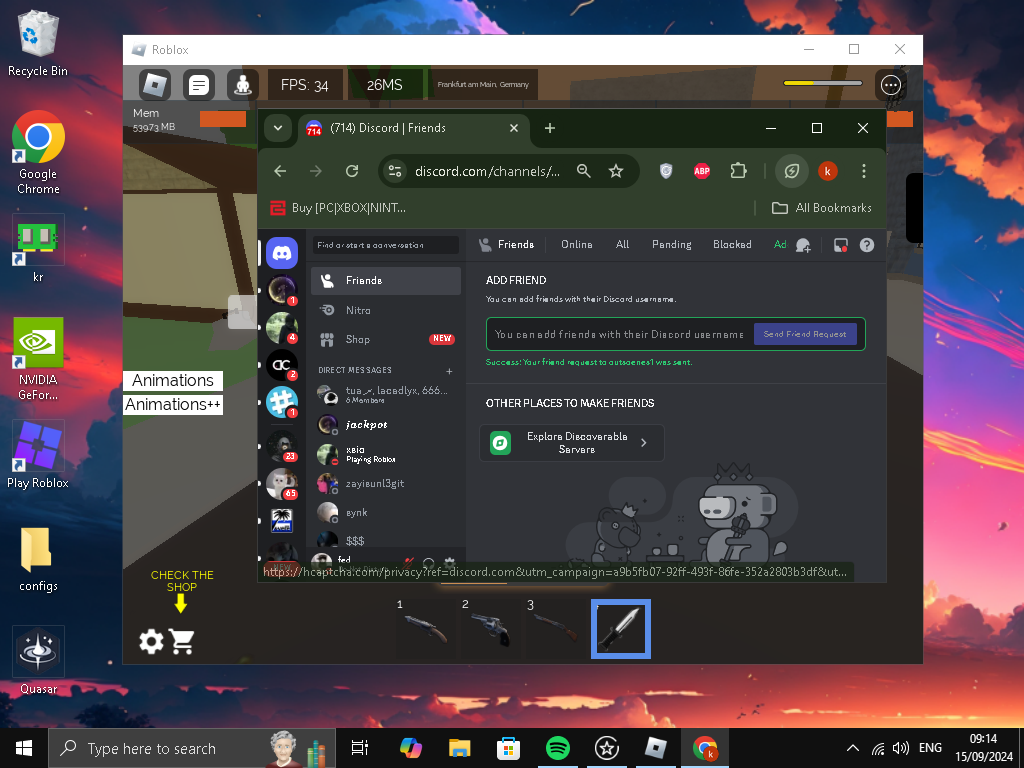Viewport: 1024px width, 768px height.
Task: Open the Windows Start menu
Action: coord(24,748)
